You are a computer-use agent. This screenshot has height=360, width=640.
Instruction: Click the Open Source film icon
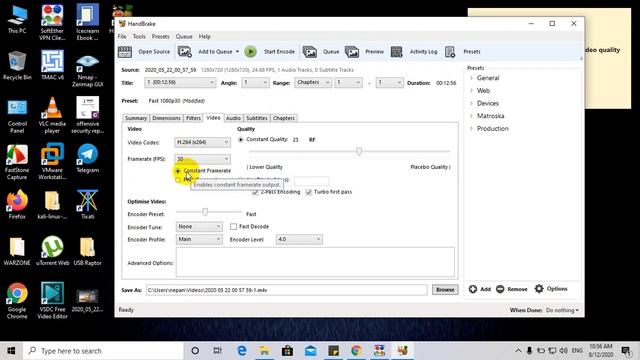[125, 52]
